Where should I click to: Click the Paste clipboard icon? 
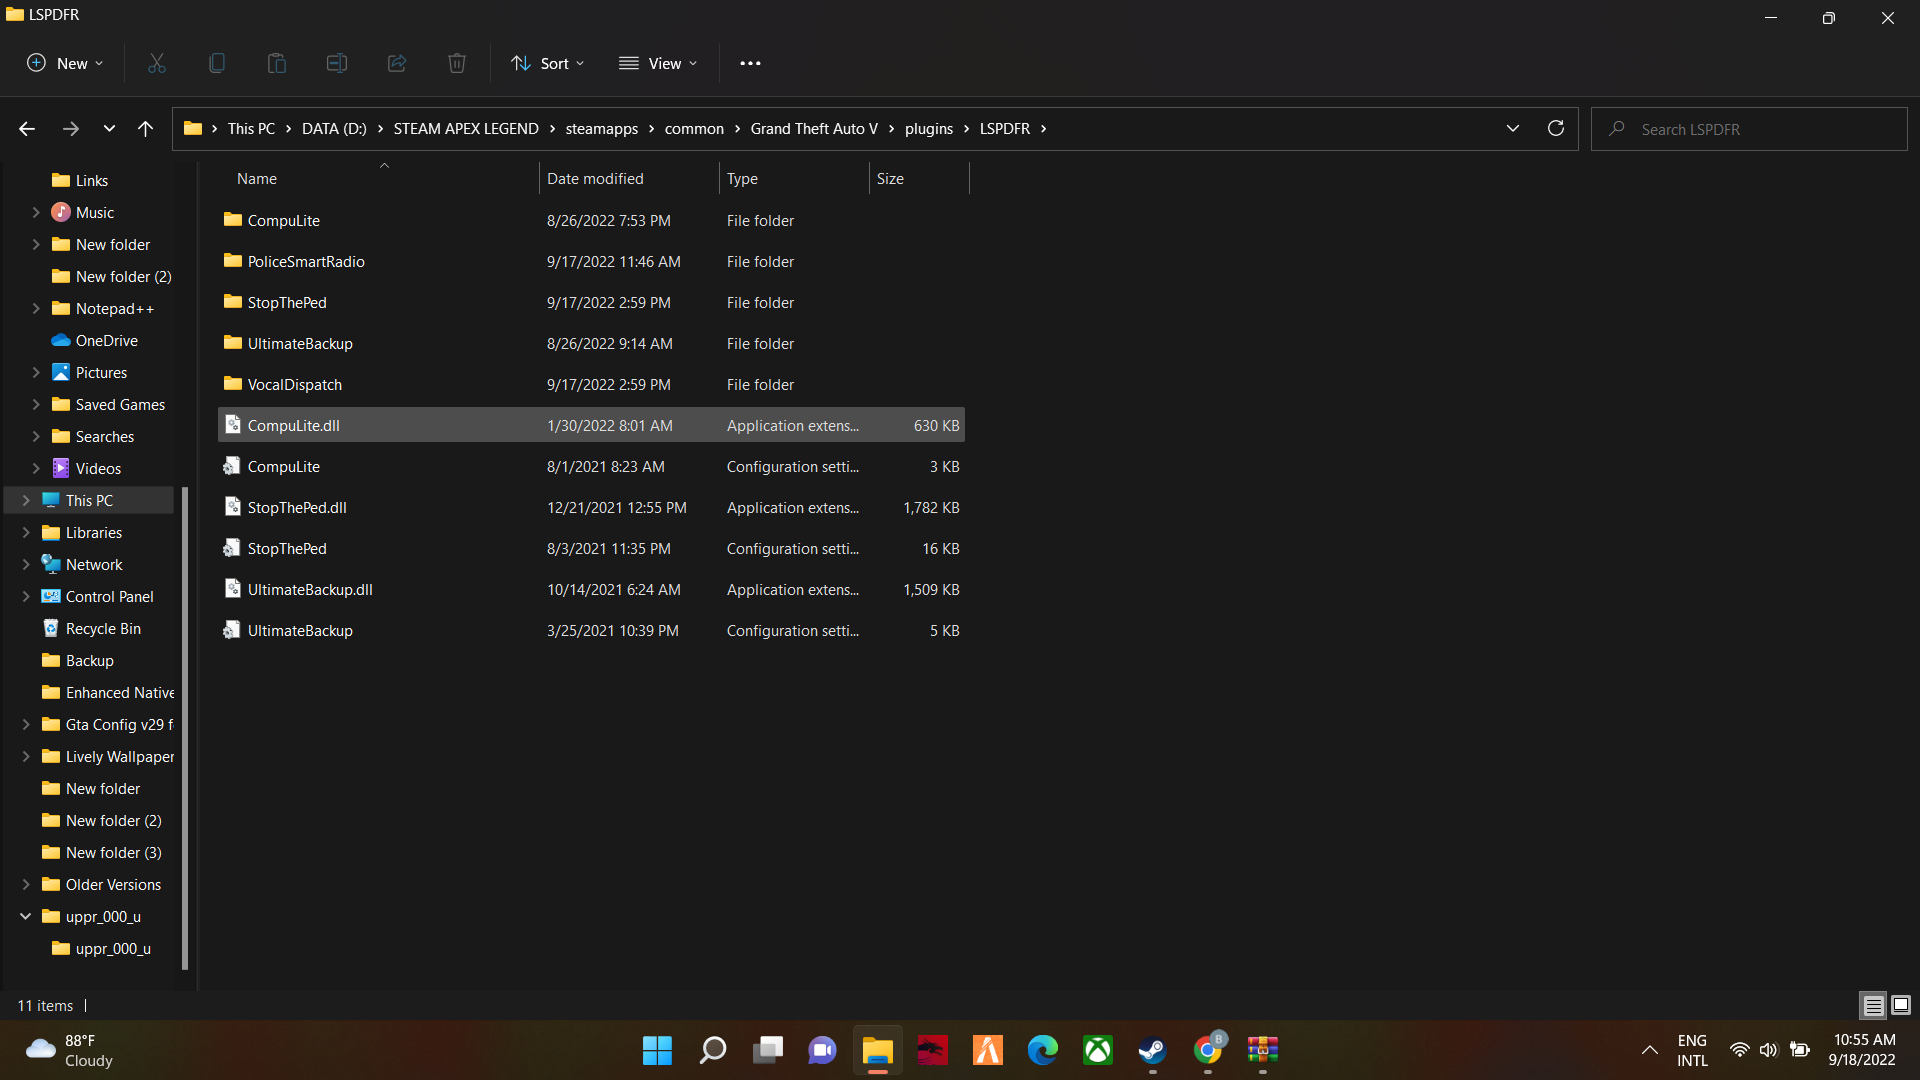coord(277,63)
